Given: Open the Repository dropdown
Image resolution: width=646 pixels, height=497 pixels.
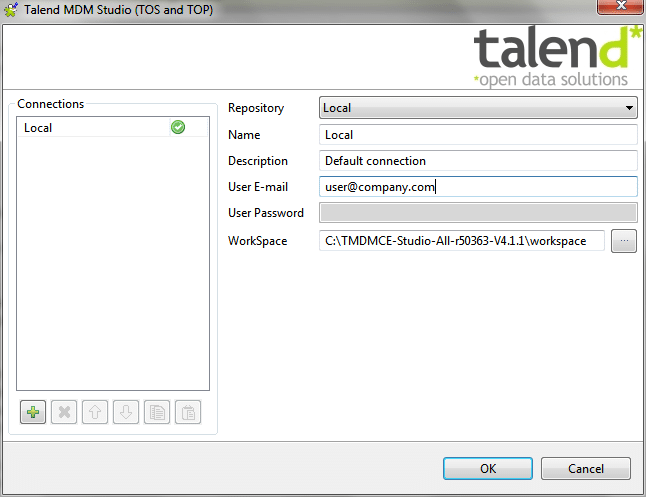Looking at the screenshot, I should coord(478,108).
